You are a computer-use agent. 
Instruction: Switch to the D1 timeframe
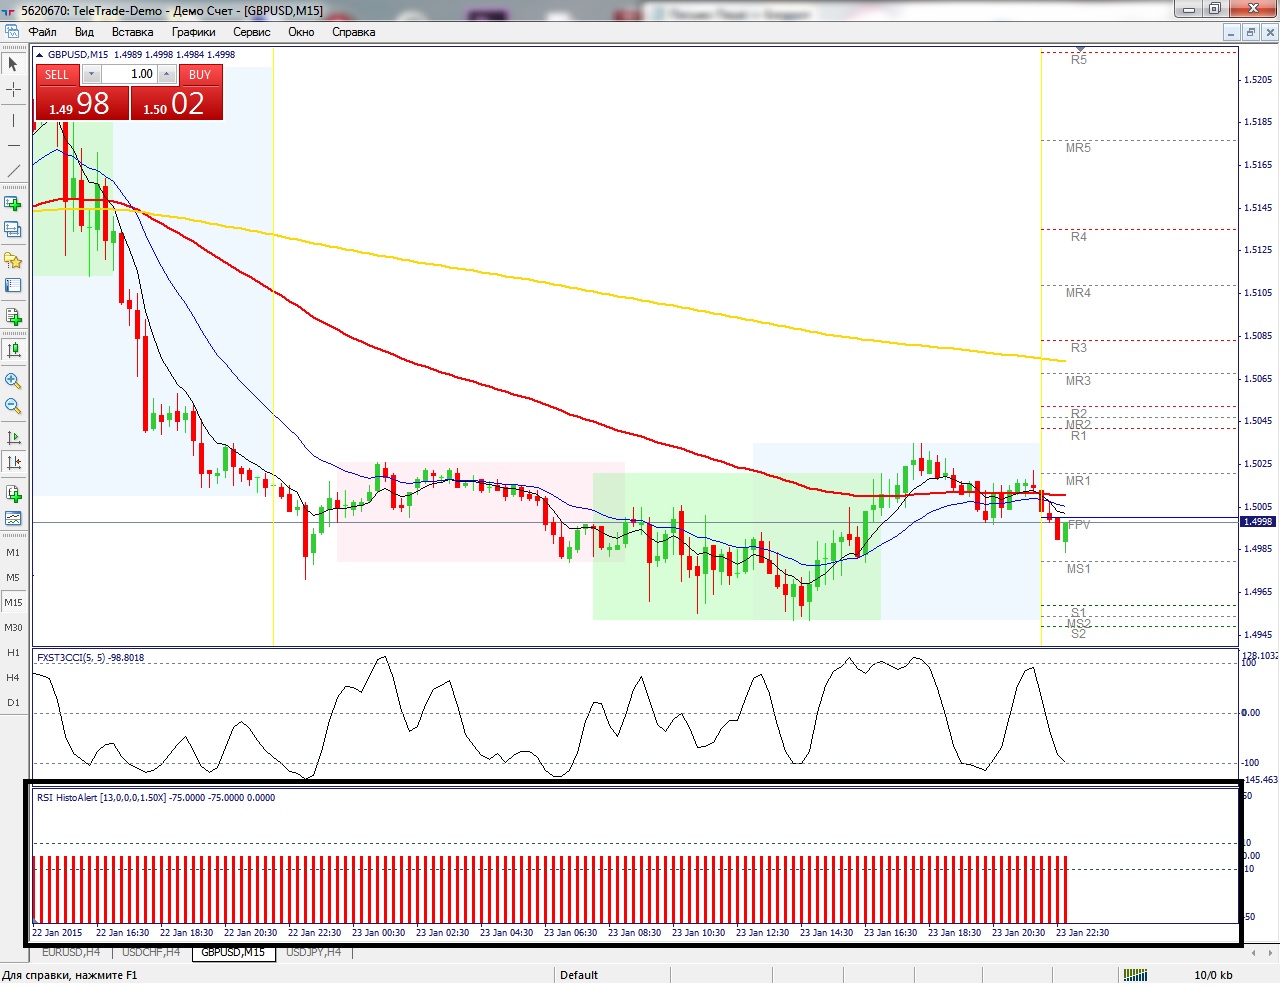point(13,702)
